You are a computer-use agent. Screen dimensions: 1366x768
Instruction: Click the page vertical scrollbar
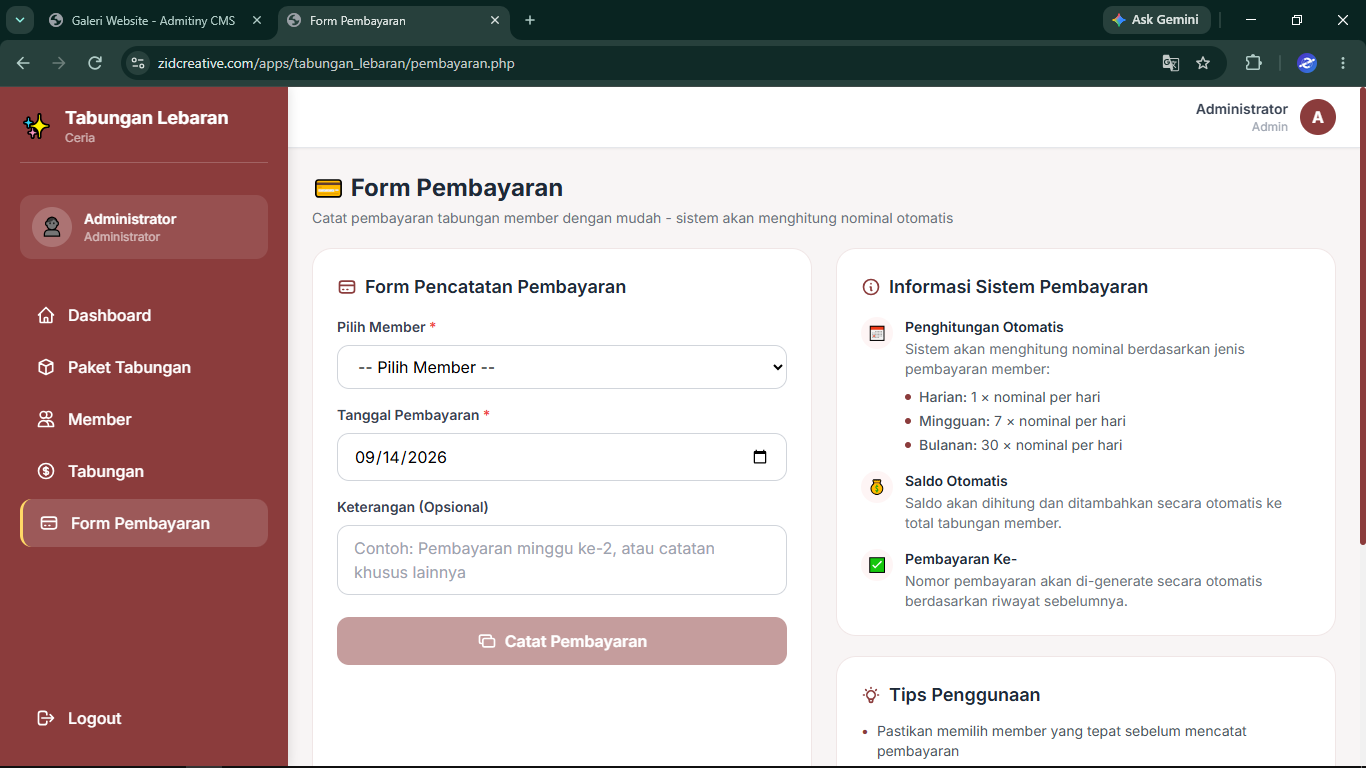pyautogui.click(x=1362, y=316)
